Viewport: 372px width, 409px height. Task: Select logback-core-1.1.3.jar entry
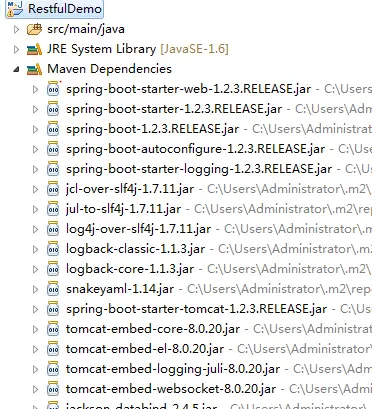[x=130, y=269]
